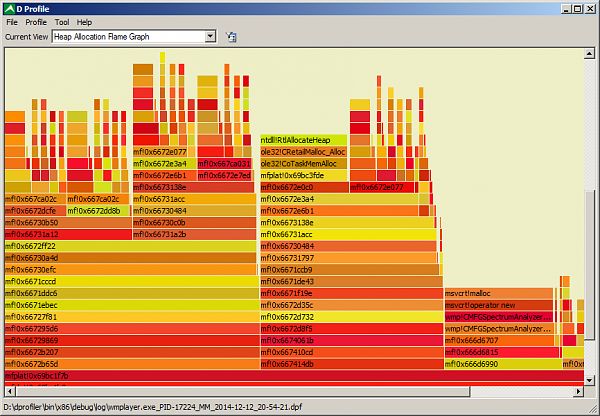Screen dimensions: 600x416
Task: Select the ole32!CRetailMalloc_Alloc frame
Action: (x=304, y=152)
